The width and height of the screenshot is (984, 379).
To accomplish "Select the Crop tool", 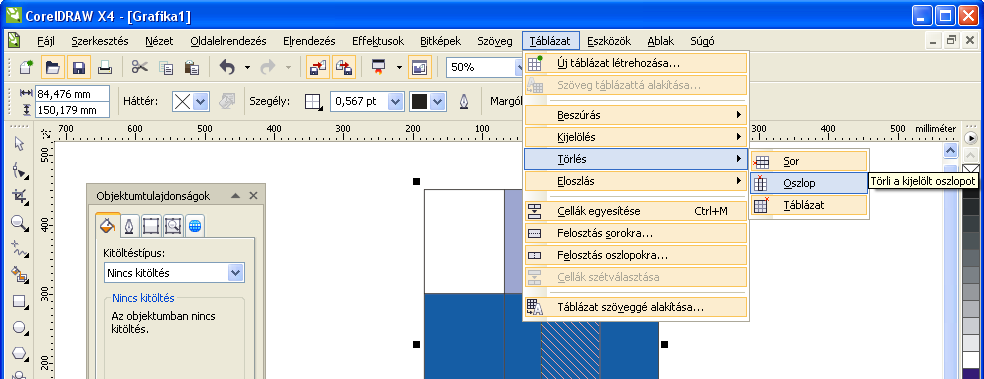I will pyautogui.click(x=19, y=196).
